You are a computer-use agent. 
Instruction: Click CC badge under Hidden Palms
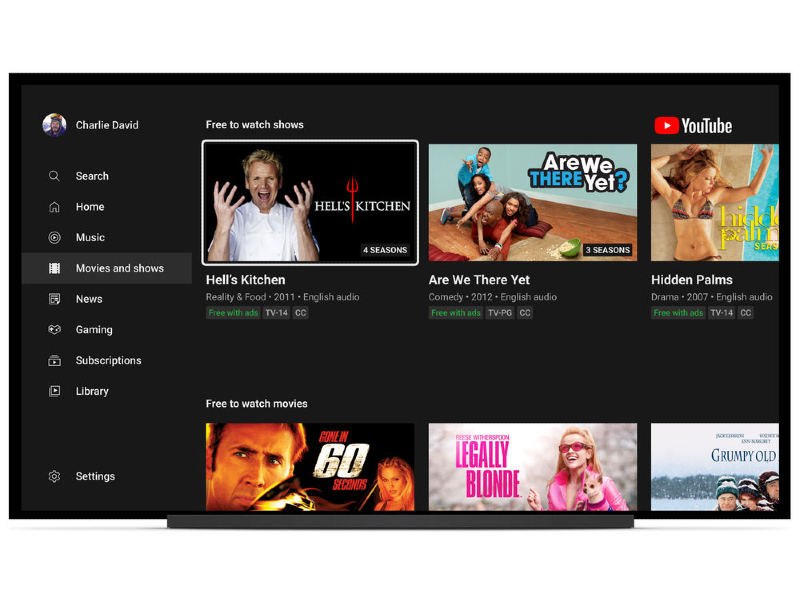click(x=746, y=313)
